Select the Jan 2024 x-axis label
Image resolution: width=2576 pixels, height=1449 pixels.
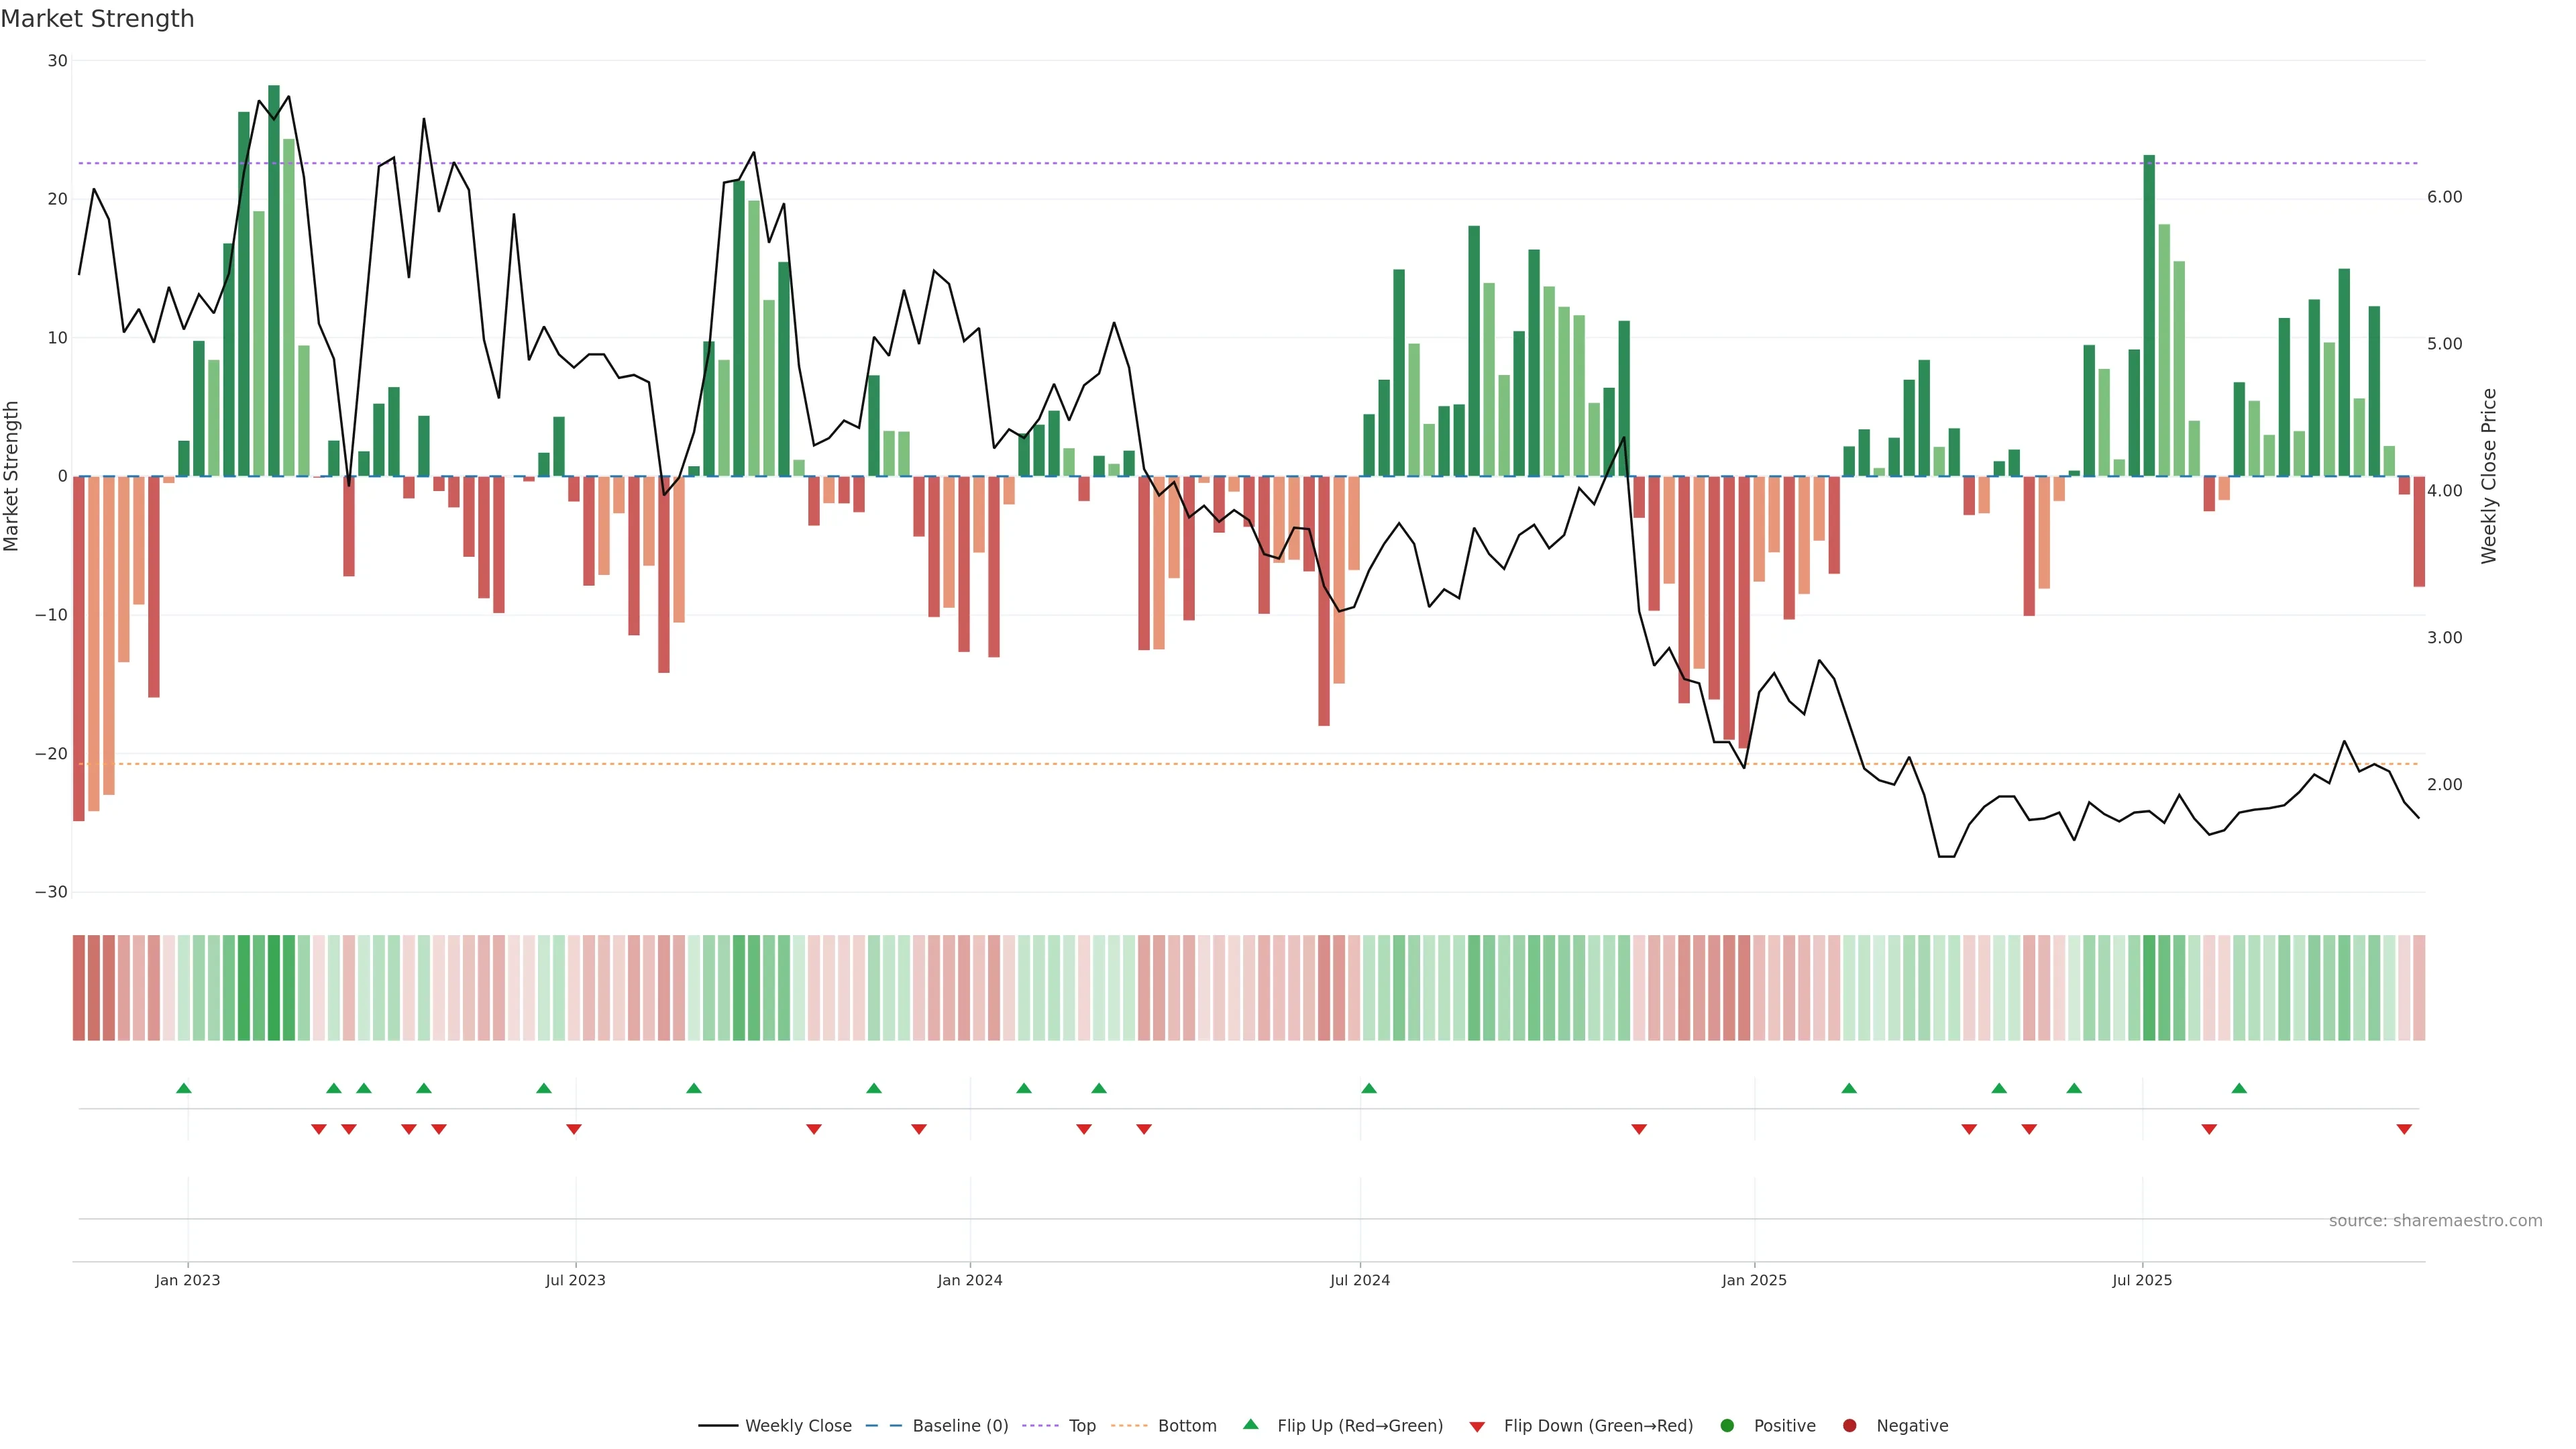click(x=969, y=1280)
